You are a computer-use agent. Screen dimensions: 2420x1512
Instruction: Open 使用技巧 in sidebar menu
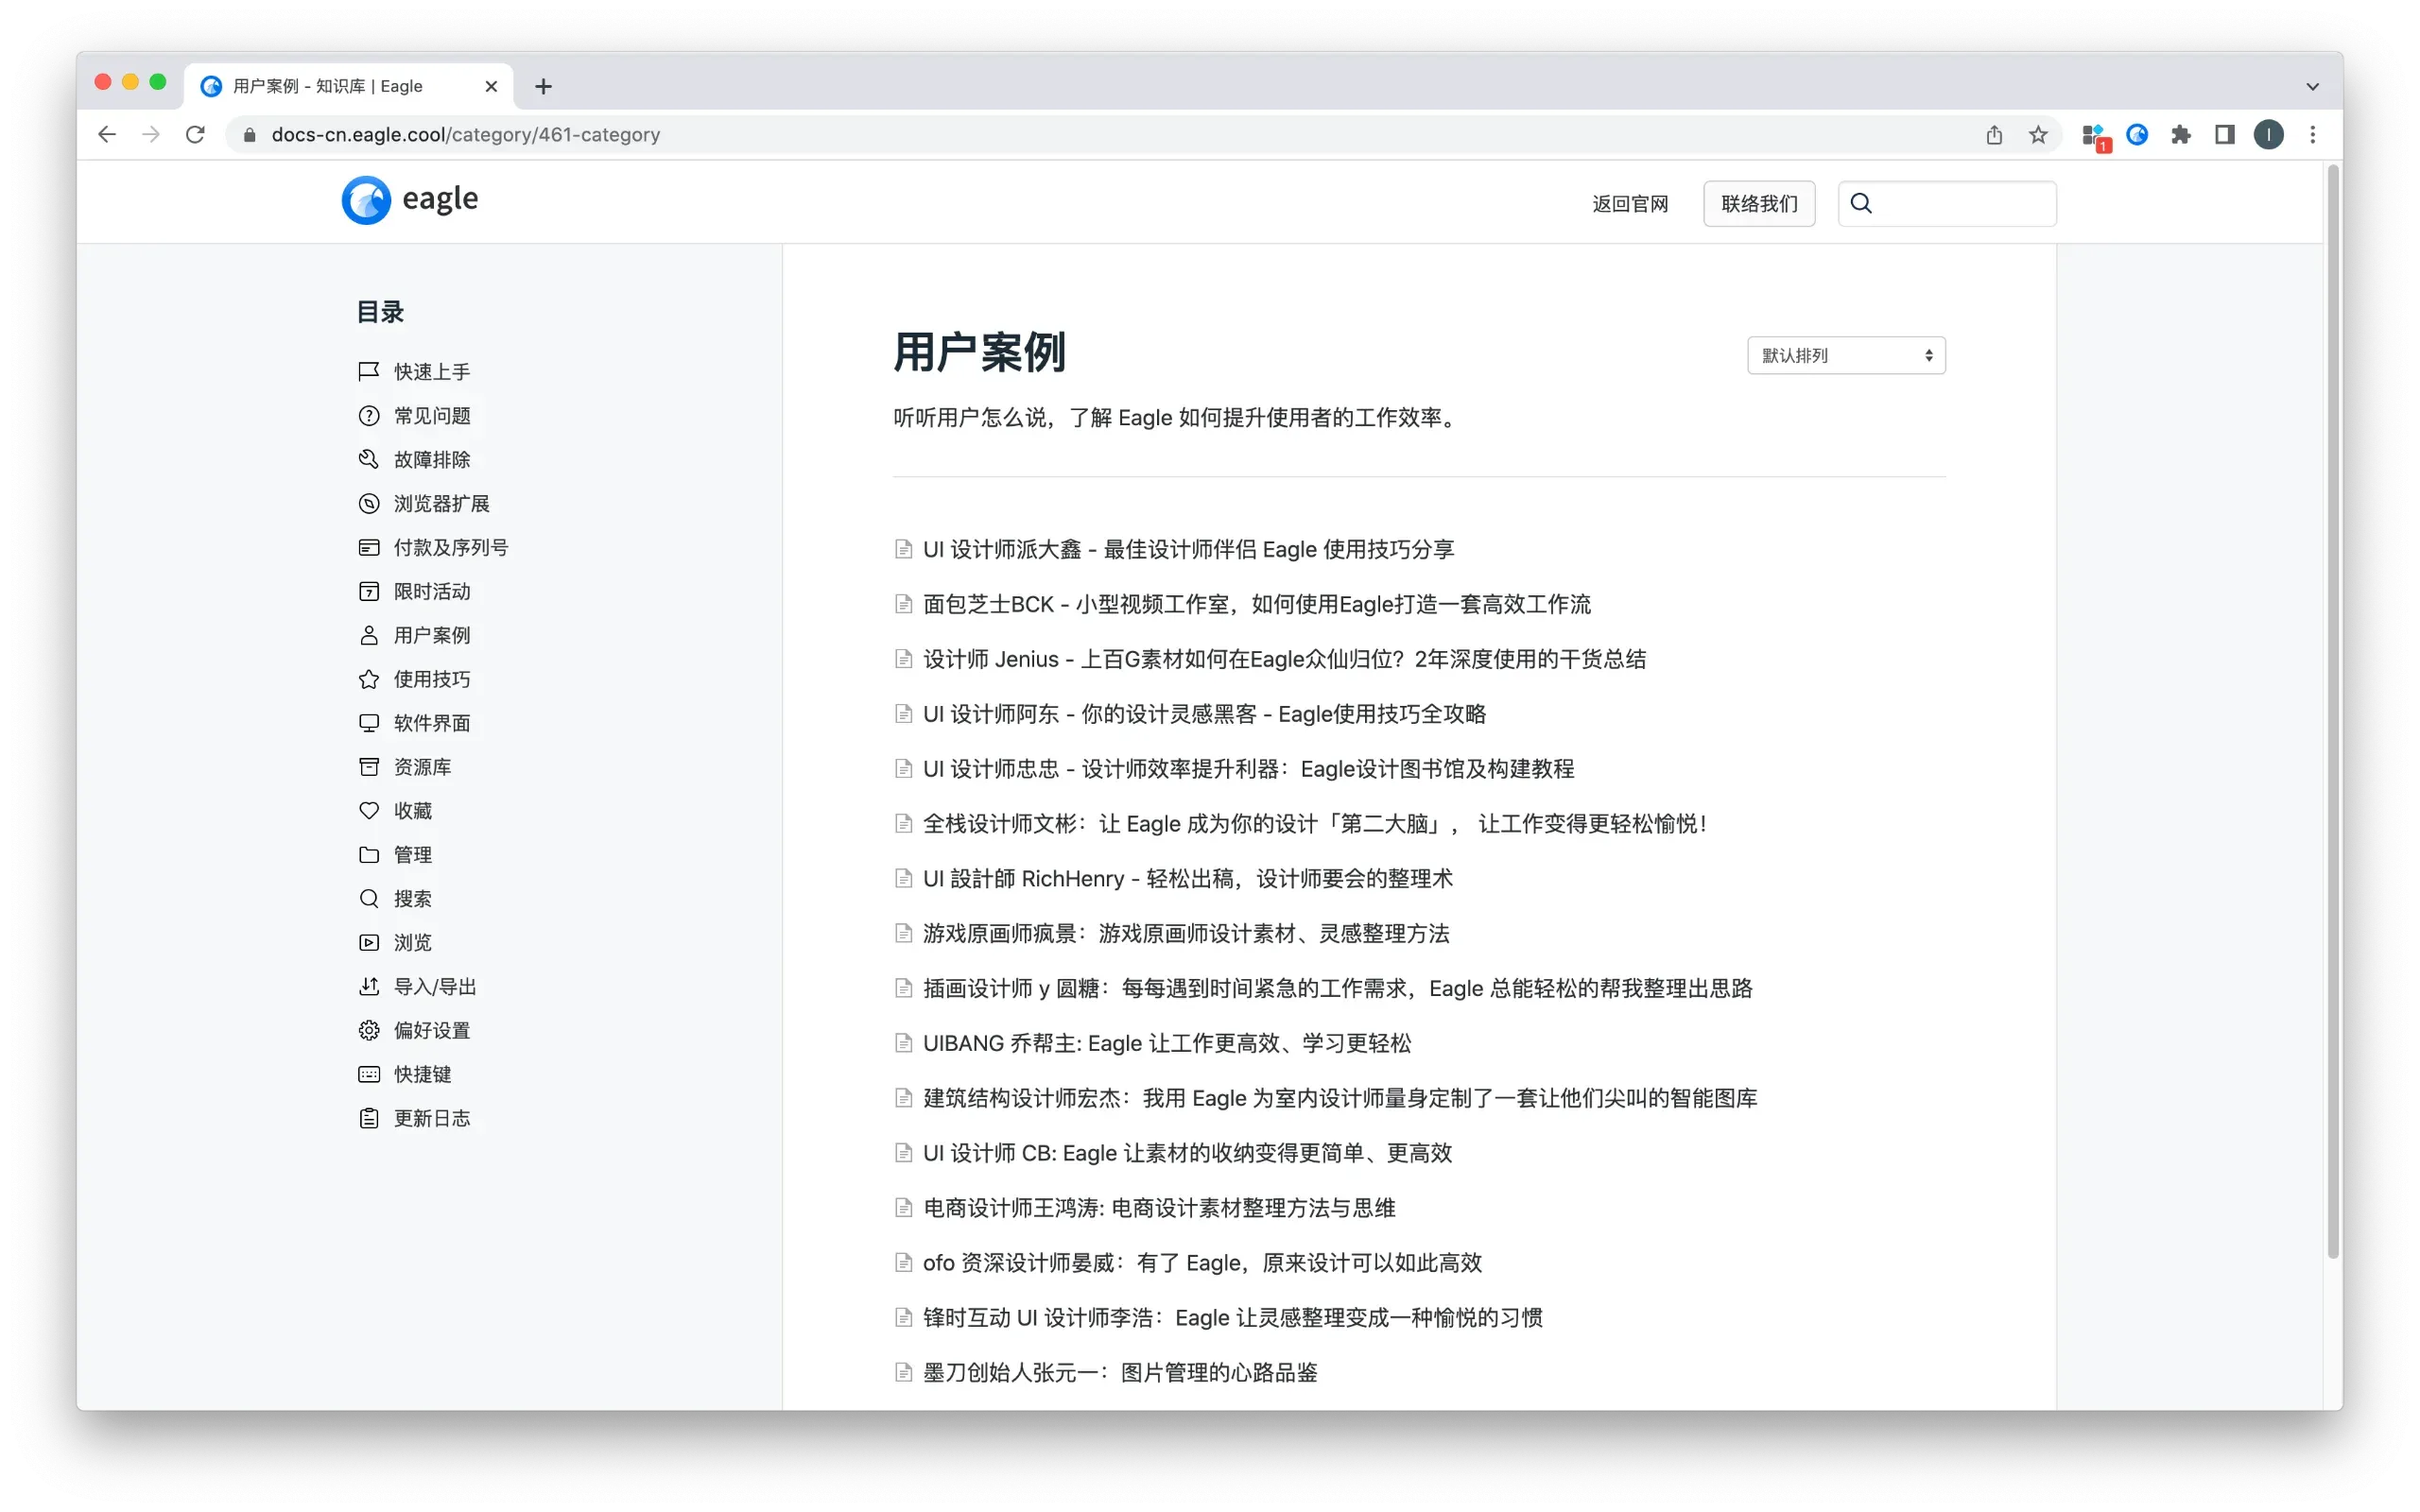[432, 679]
